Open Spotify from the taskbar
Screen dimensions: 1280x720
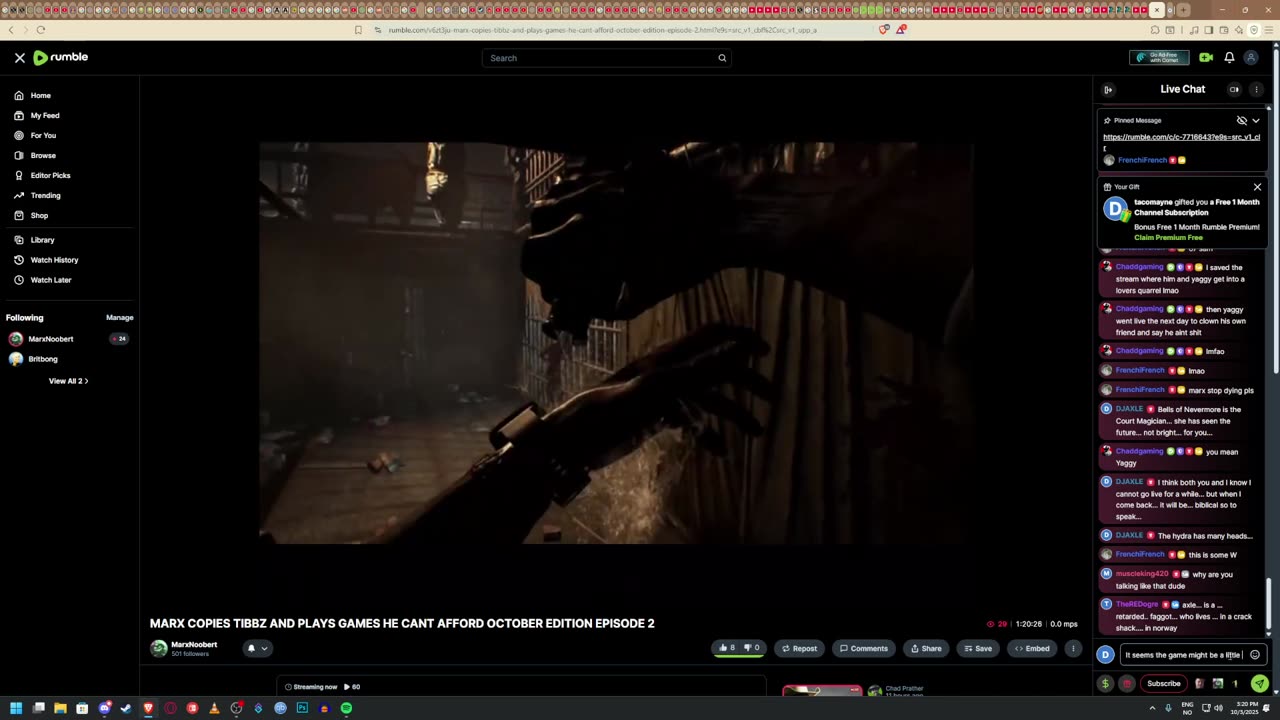[x=346, y=708]
